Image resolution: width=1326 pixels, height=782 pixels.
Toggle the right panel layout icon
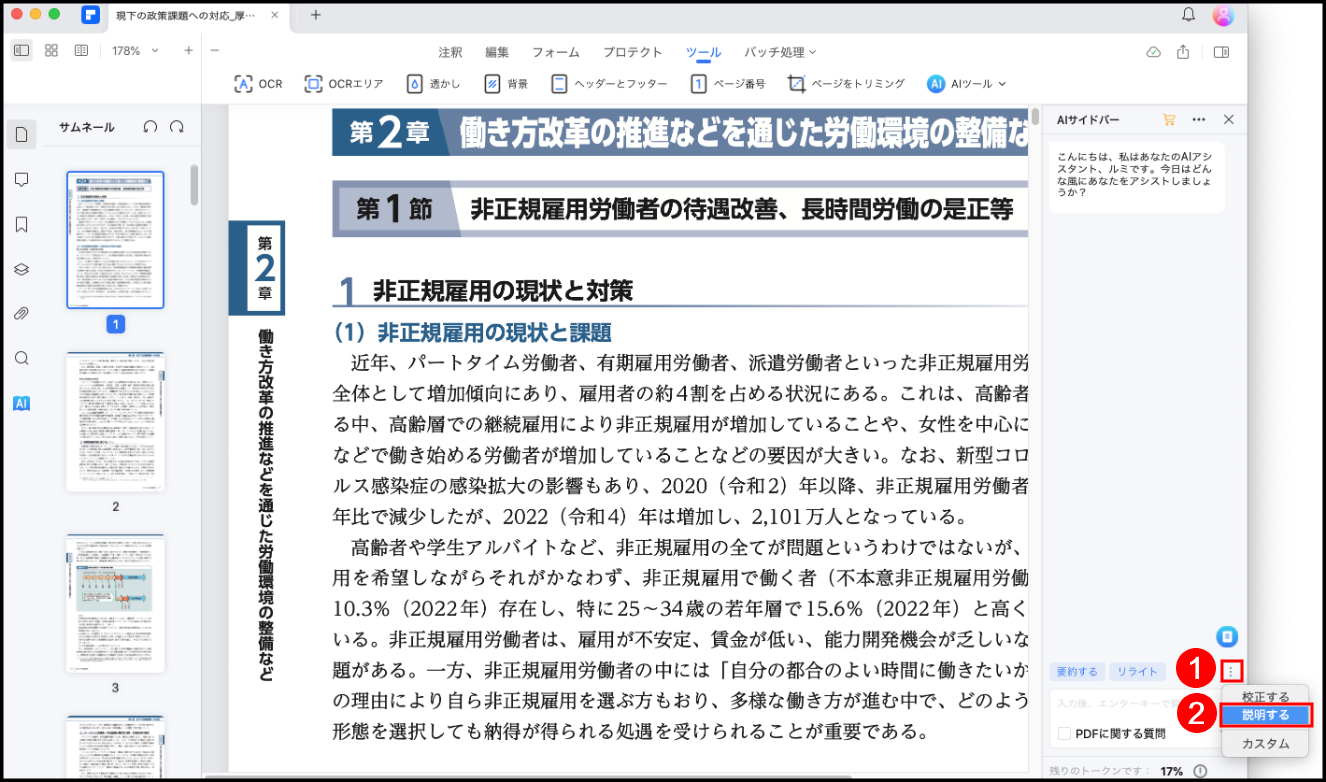pyautogui.click(x=1221, y=52)
